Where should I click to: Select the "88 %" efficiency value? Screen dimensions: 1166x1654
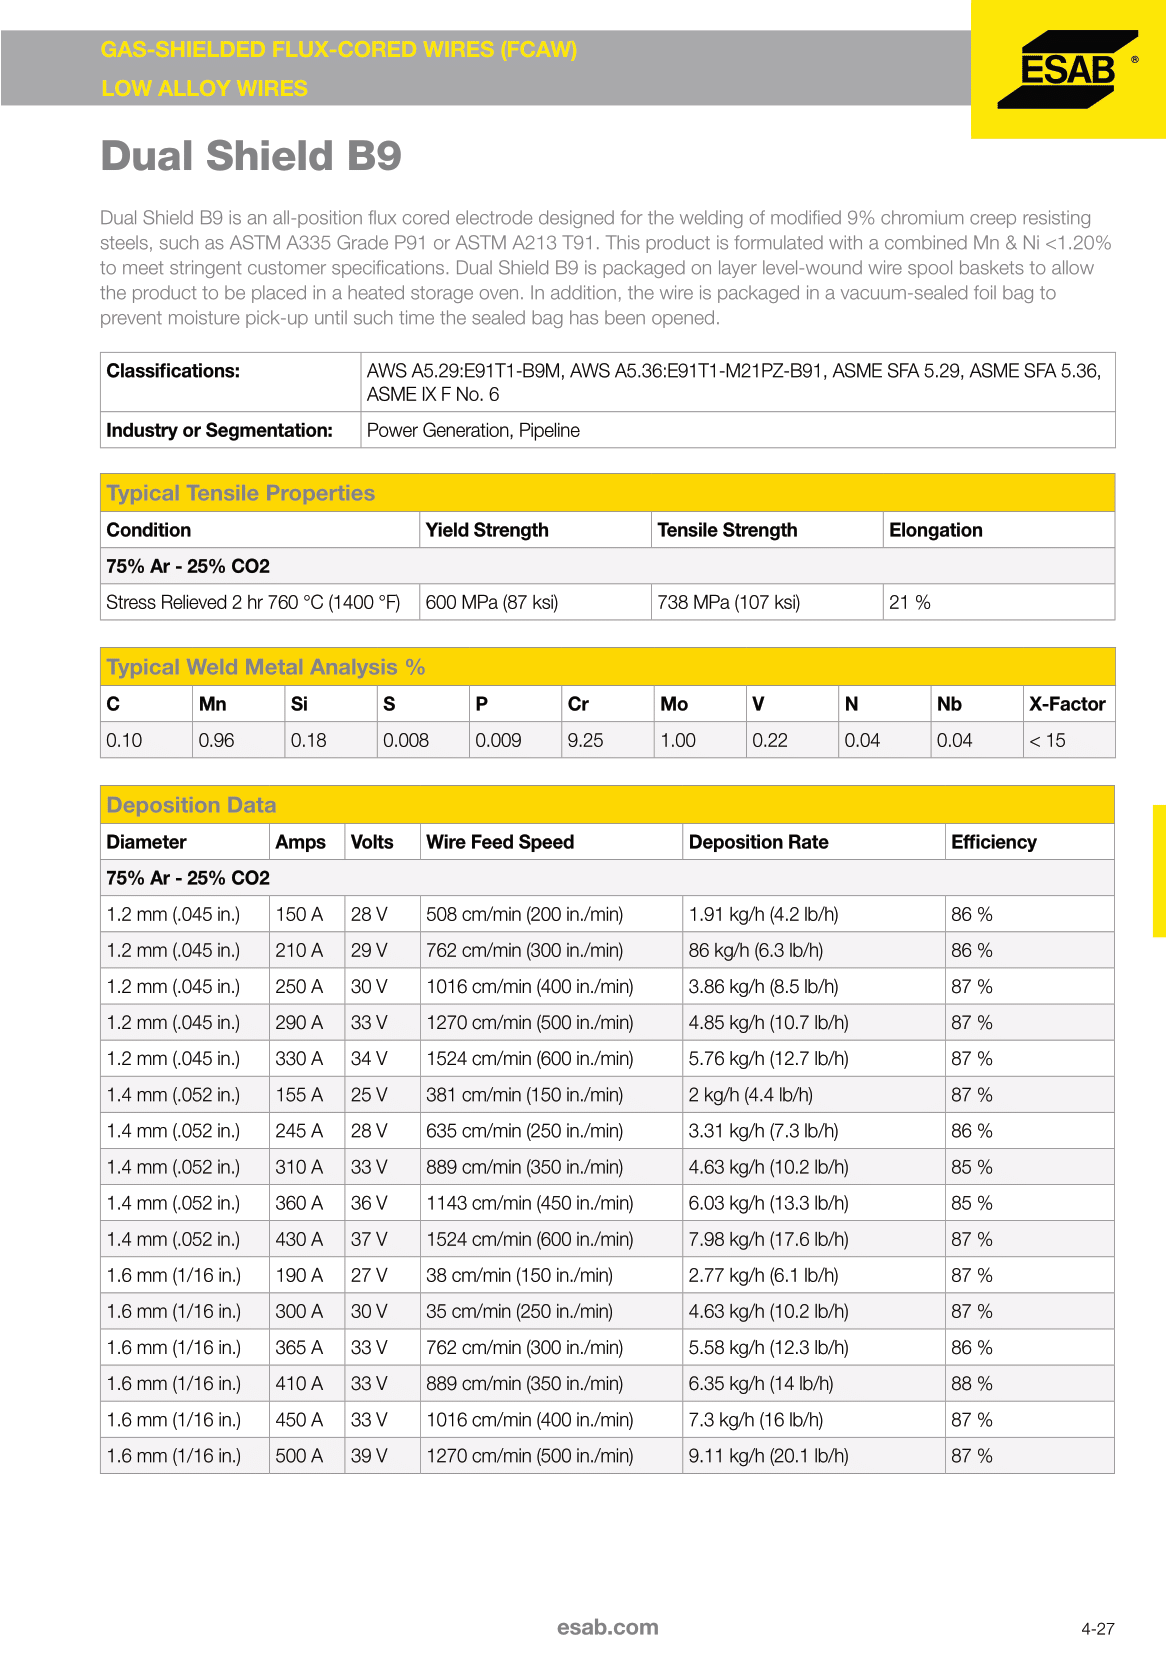coord(972,1383)
